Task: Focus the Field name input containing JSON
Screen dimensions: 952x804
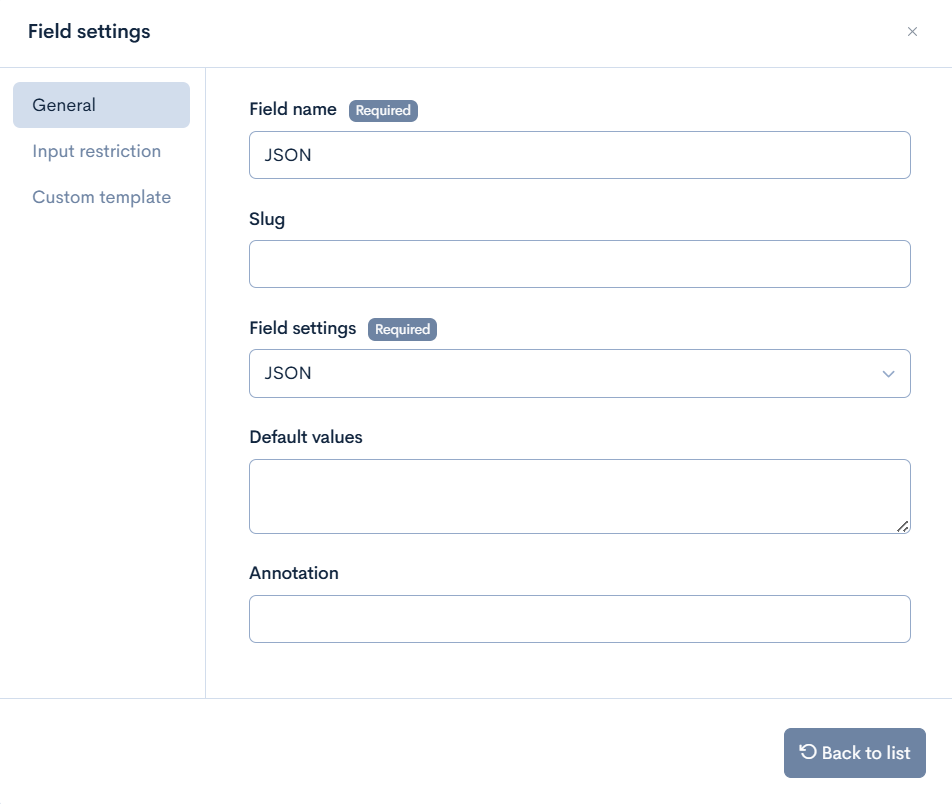Action: point(579,155)
